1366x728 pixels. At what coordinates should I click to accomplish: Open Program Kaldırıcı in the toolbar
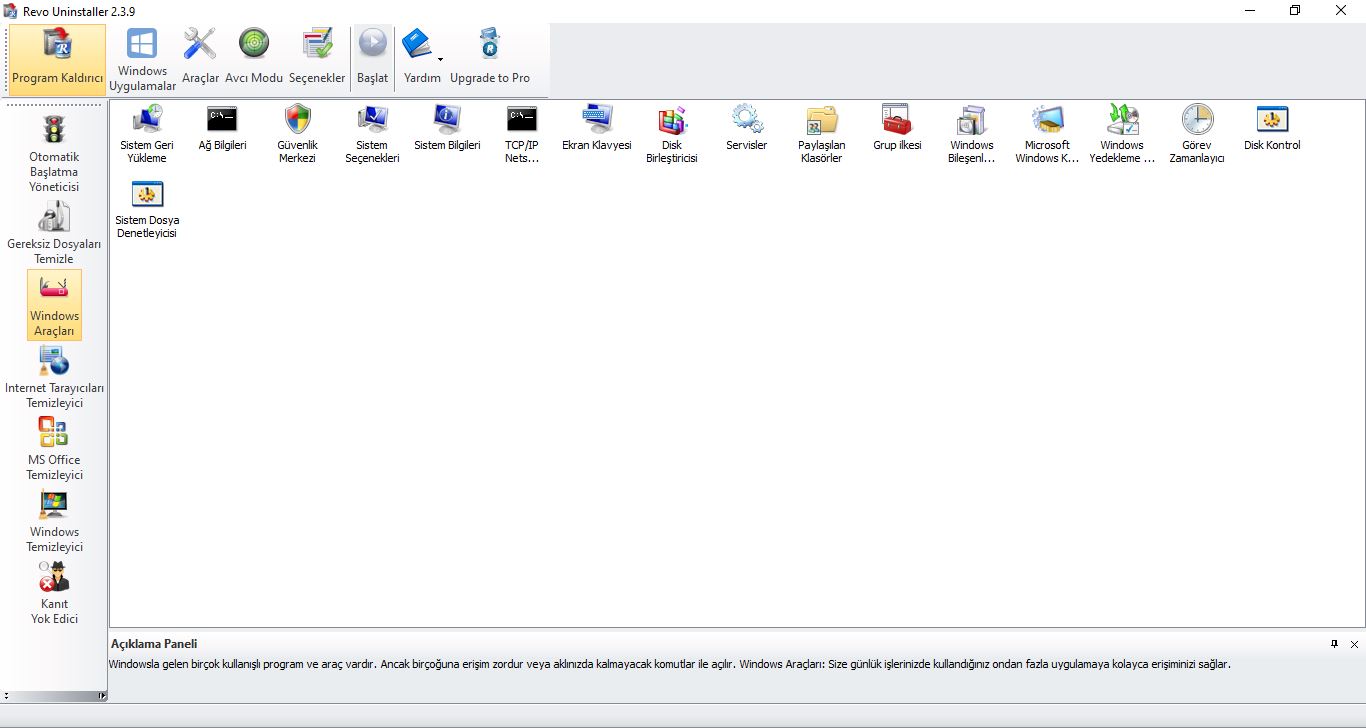click(x=57, y=60)
